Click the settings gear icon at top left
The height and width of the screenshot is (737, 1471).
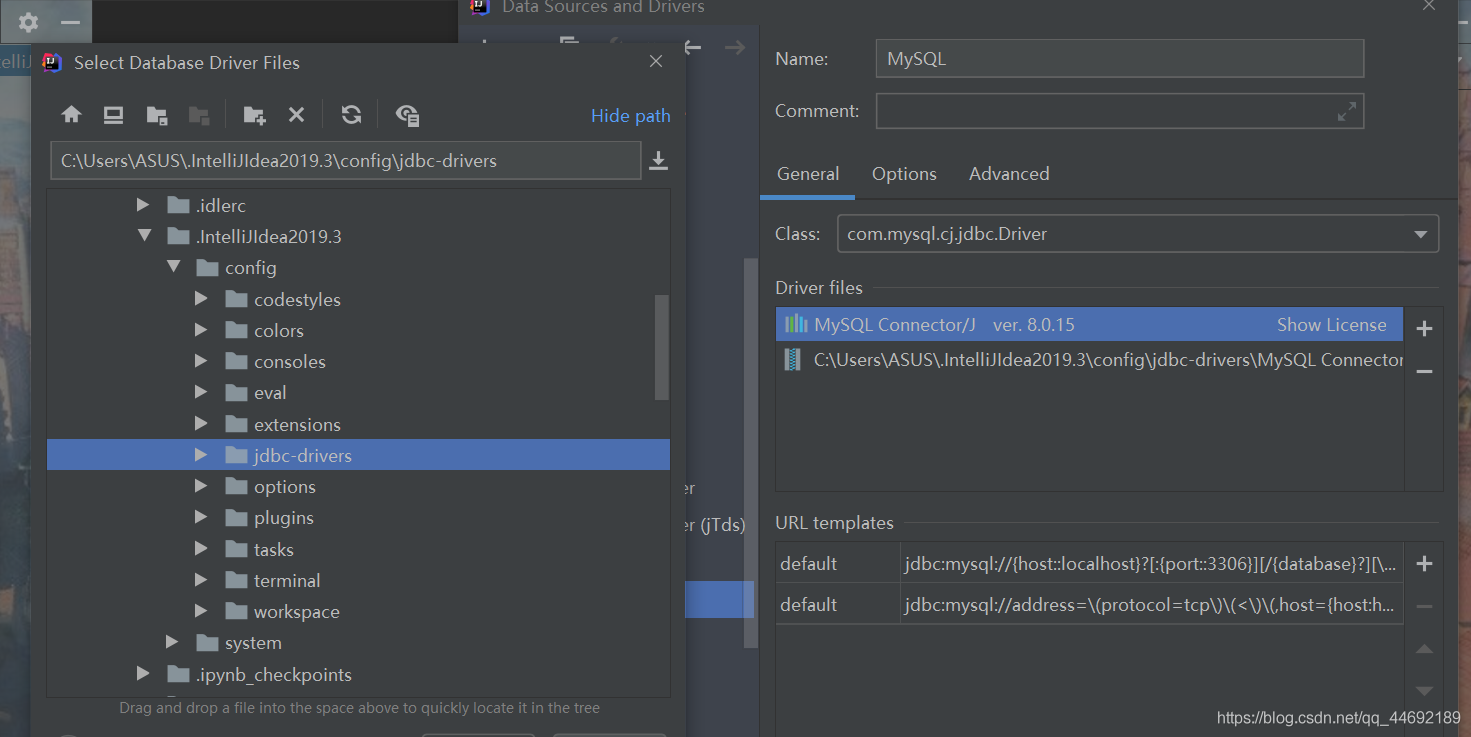[x=28, y=22]
